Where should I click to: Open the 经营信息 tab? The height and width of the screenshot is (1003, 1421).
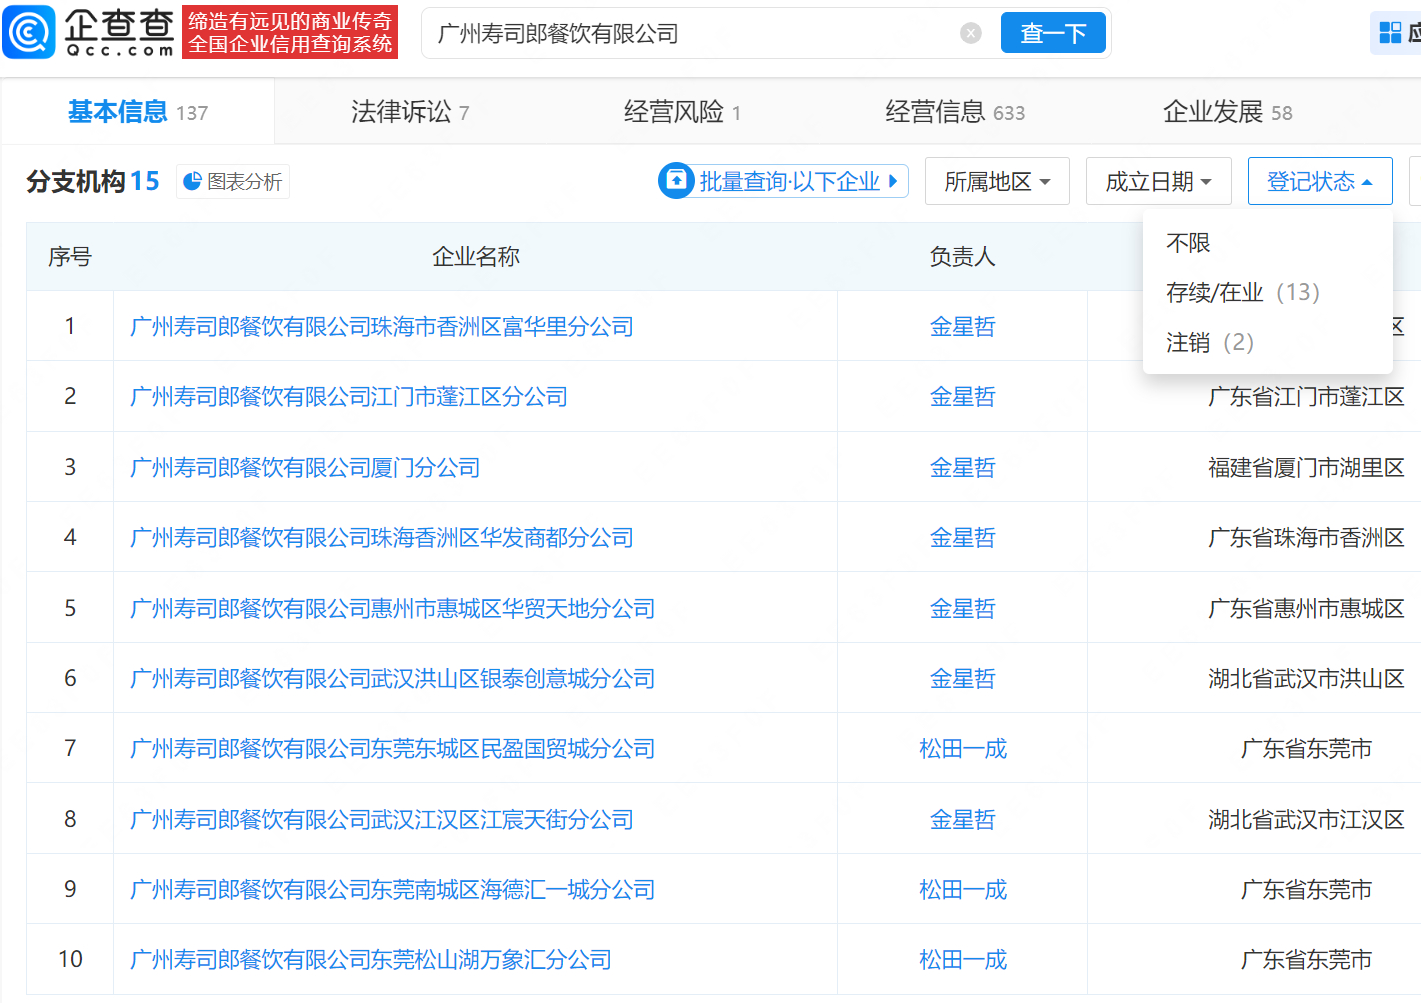coord(955,112)
